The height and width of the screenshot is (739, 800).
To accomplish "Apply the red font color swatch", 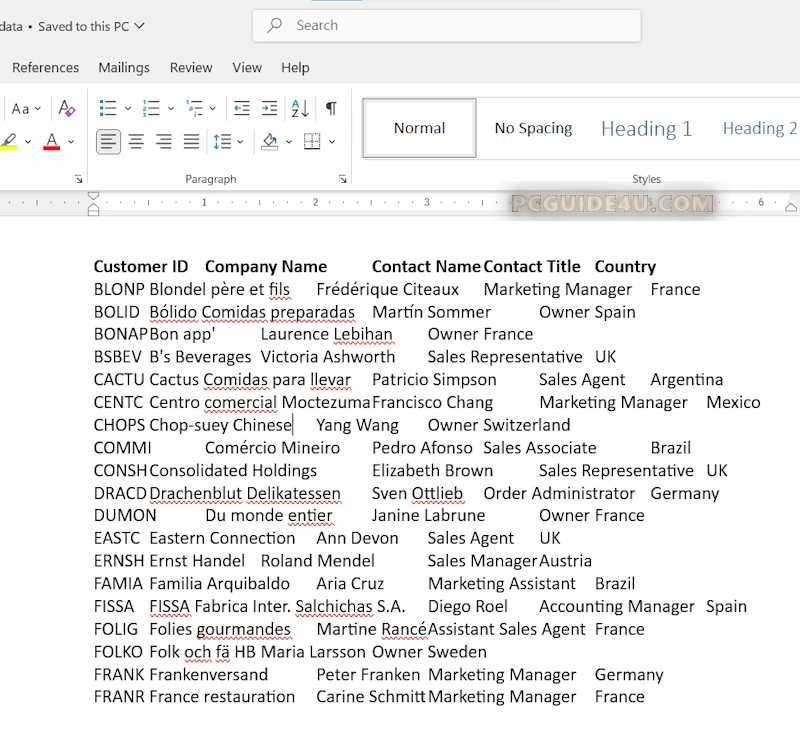I will [x=51, y=141].
